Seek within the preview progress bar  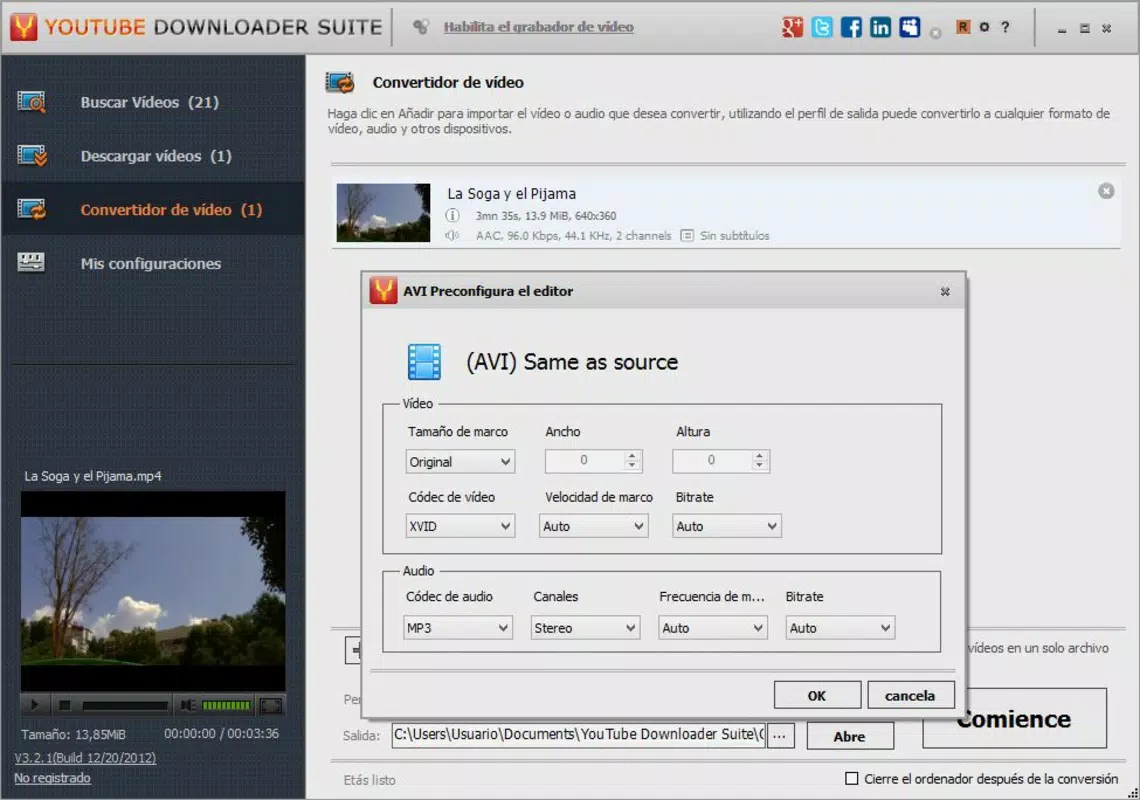click(125, 705)
